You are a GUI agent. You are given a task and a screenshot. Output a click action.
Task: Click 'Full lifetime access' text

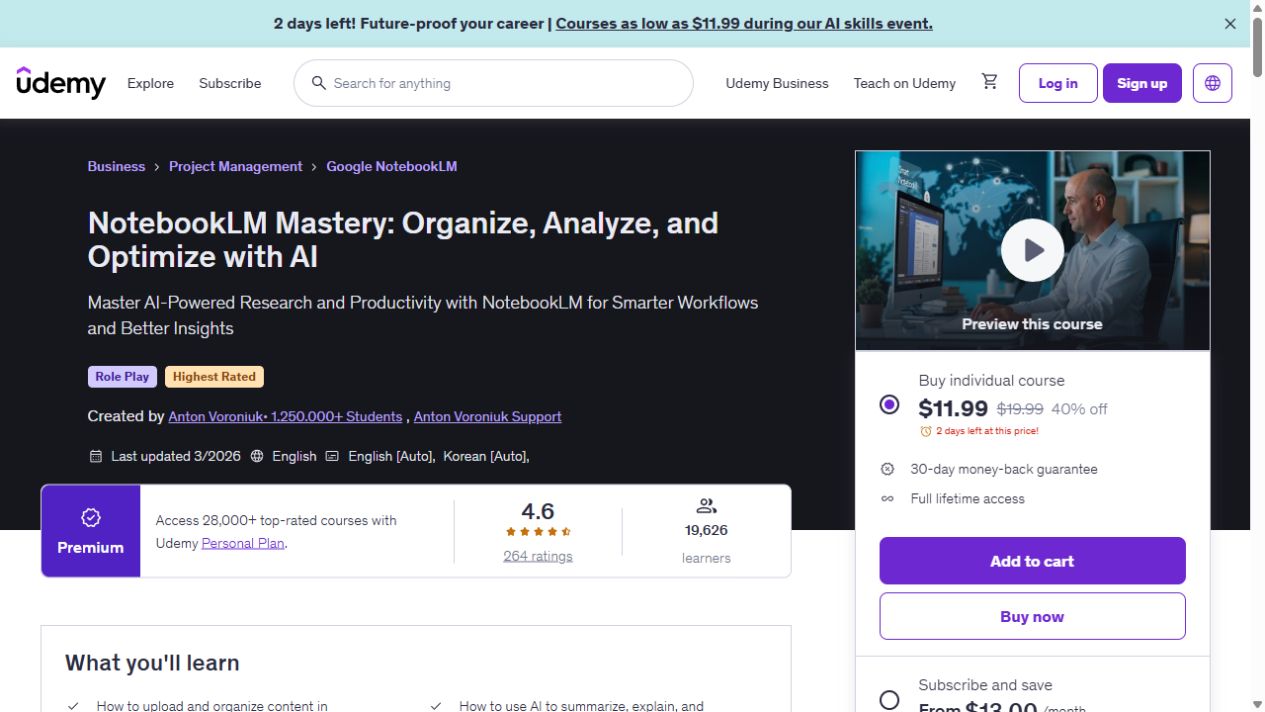pyautogui.click(x=967, y=499)
